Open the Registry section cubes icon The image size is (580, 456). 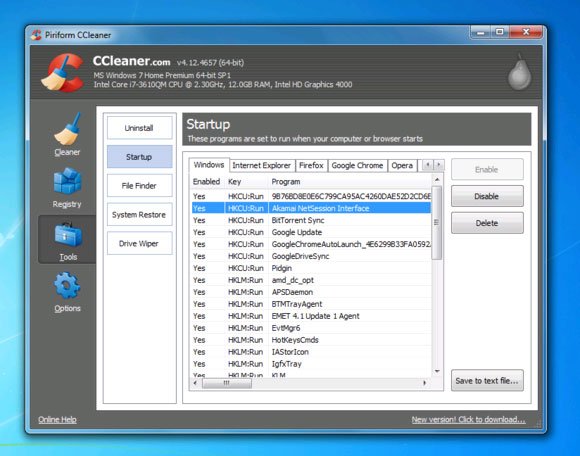click(x=67, y=181)
